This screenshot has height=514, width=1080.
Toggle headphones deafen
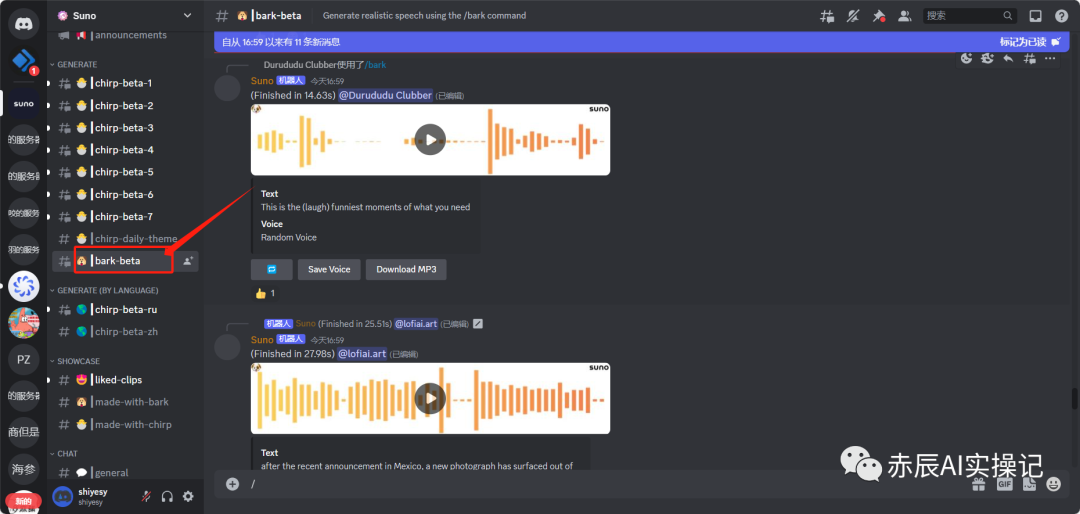[167, 496]
